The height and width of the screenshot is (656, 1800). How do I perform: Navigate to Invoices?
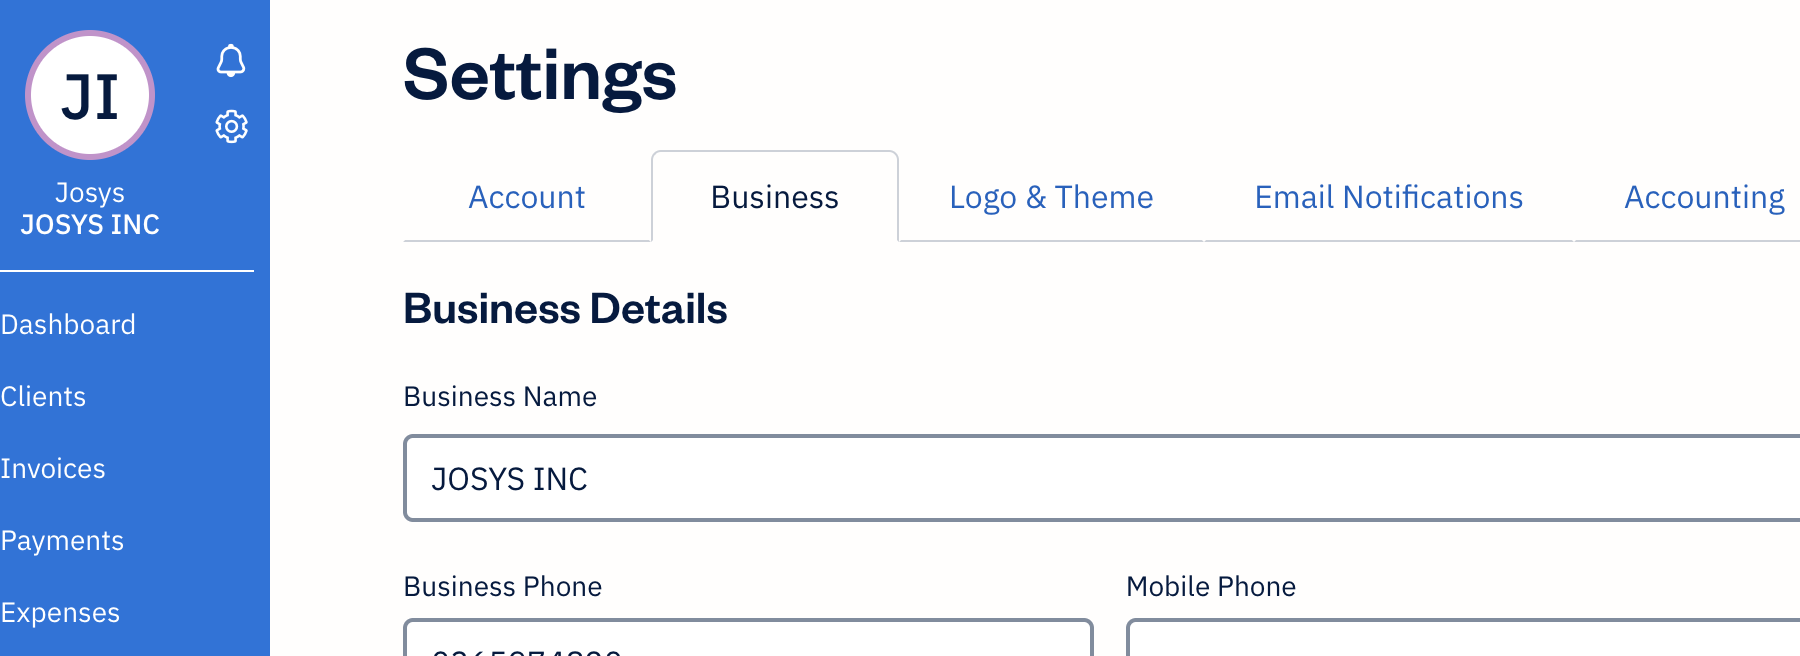click(53, 469)
